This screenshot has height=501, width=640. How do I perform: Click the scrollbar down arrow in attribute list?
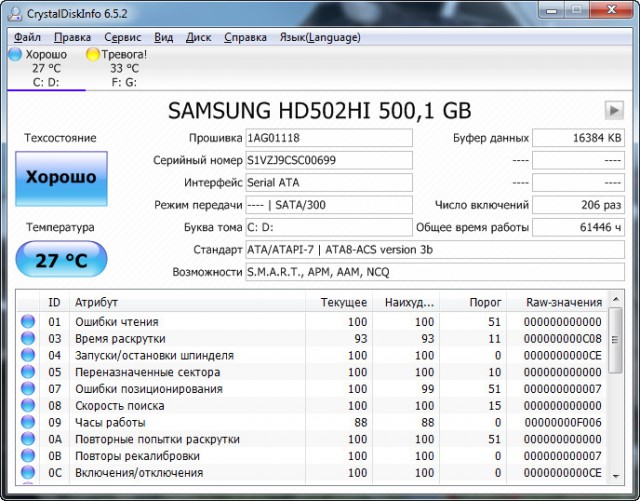(616, 476)
